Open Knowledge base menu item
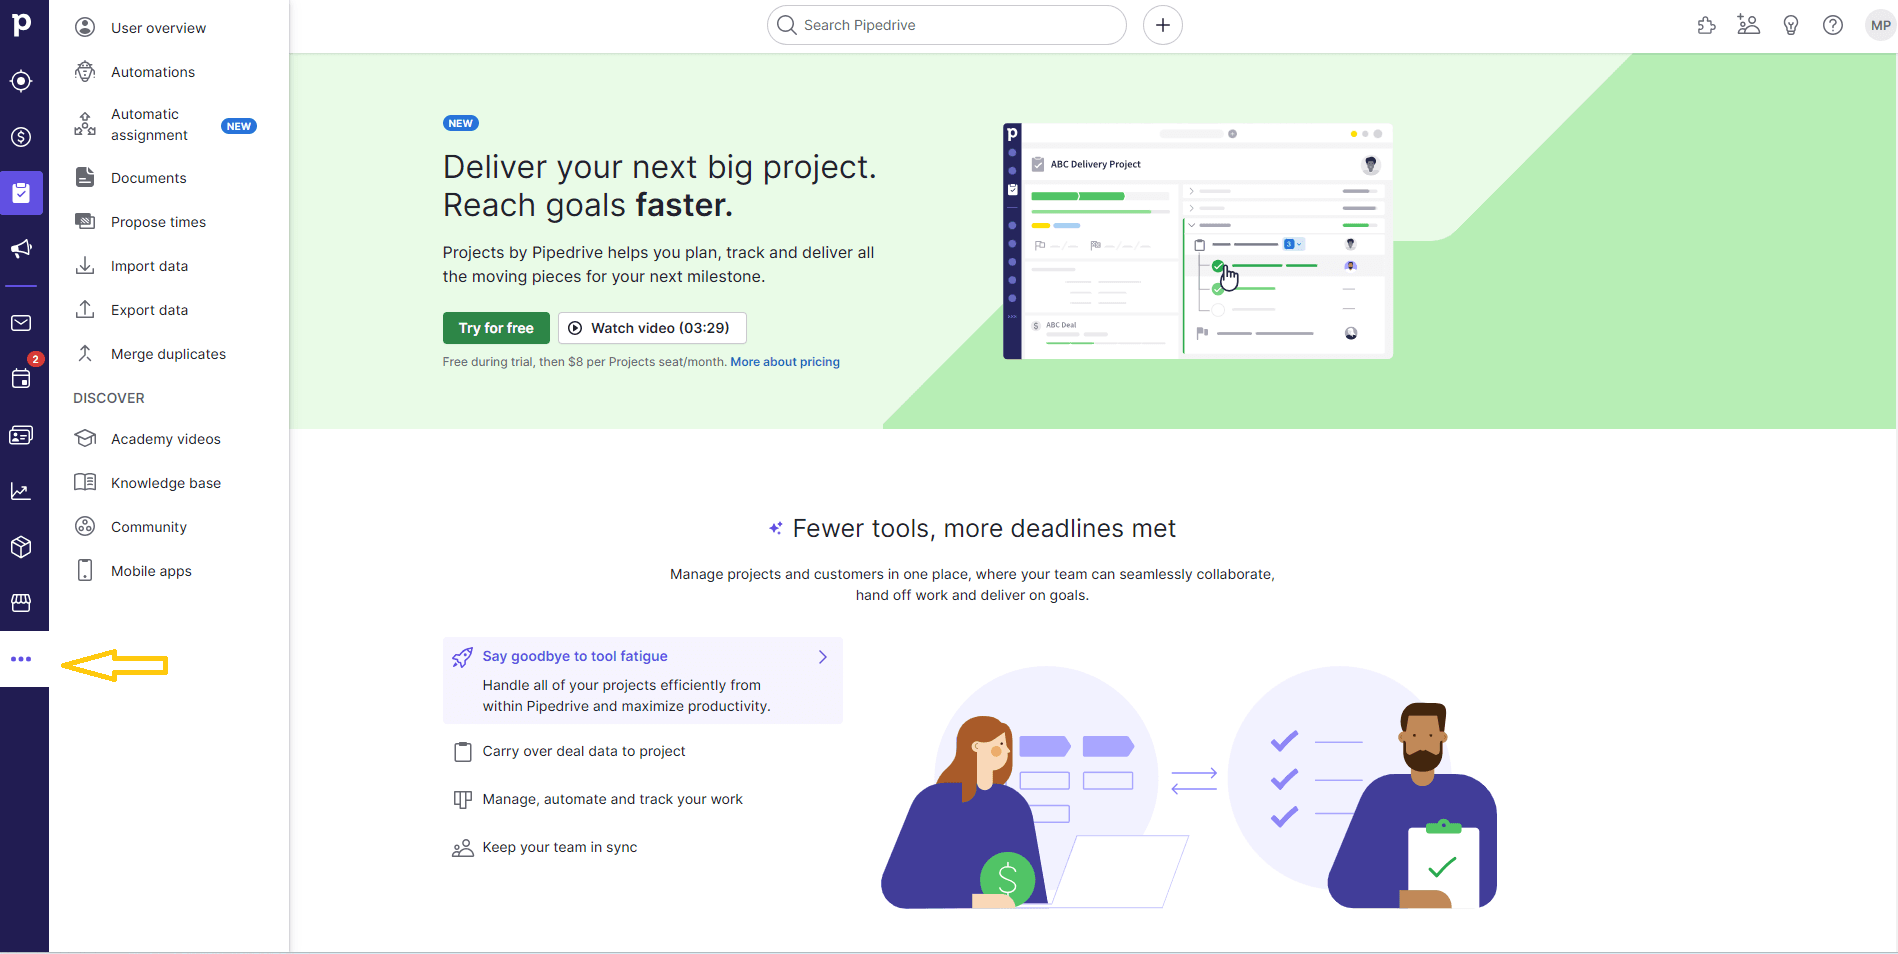1898x954 pixels. pos(168,483)
